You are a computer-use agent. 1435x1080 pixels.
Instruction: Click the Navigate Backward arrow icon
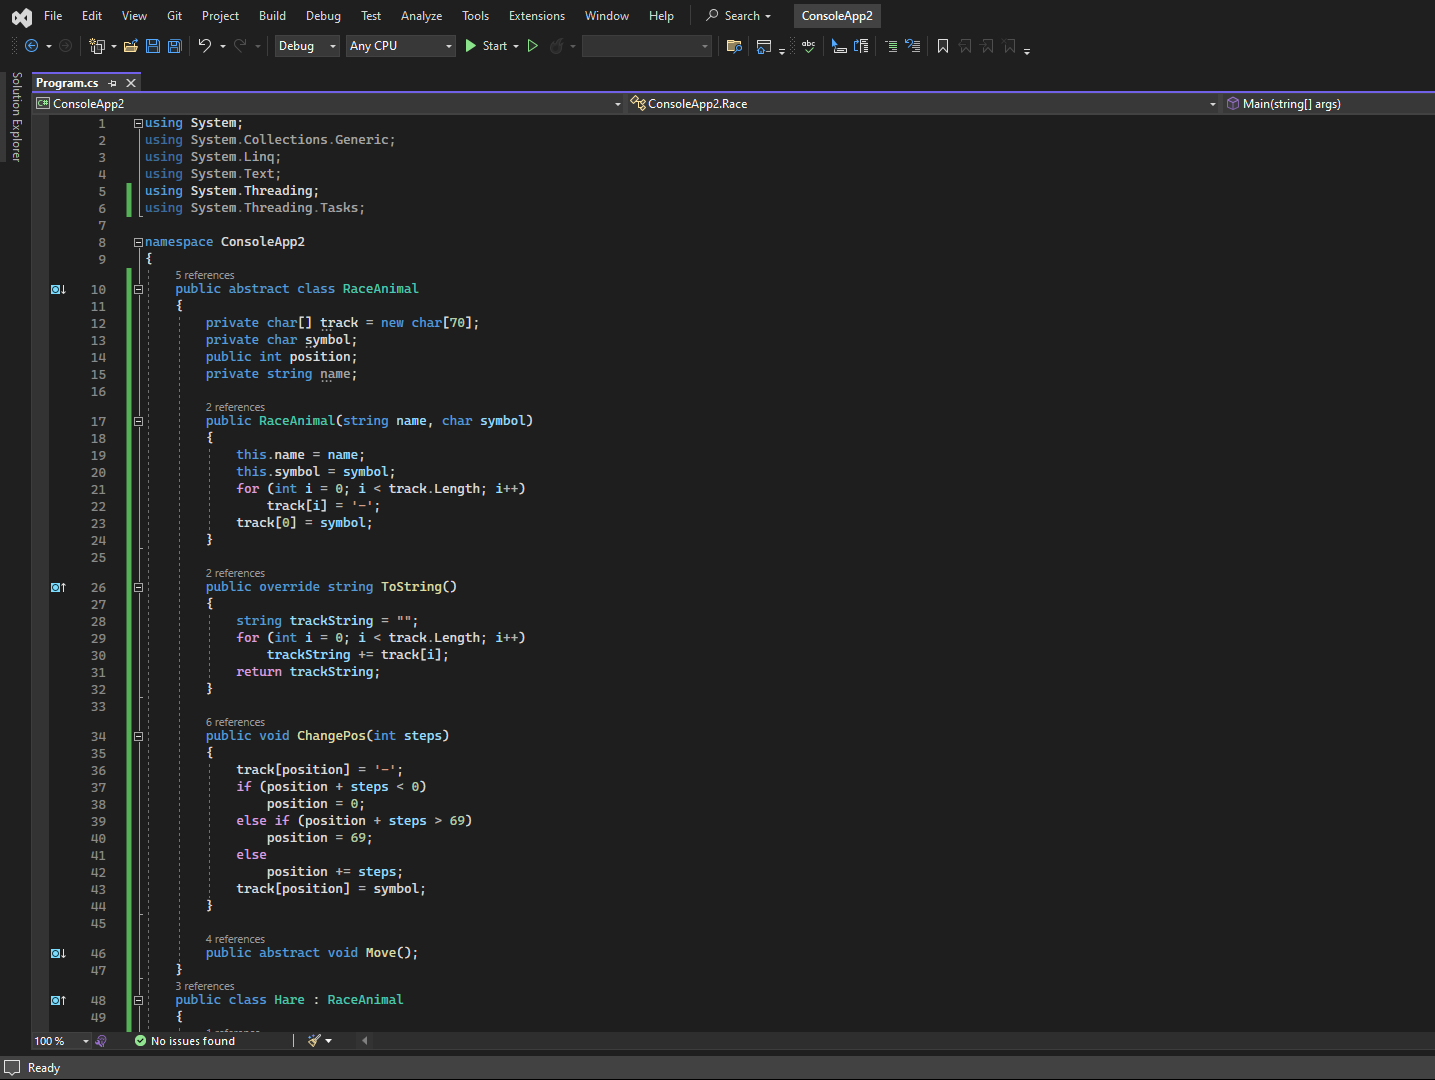[31, 46]
